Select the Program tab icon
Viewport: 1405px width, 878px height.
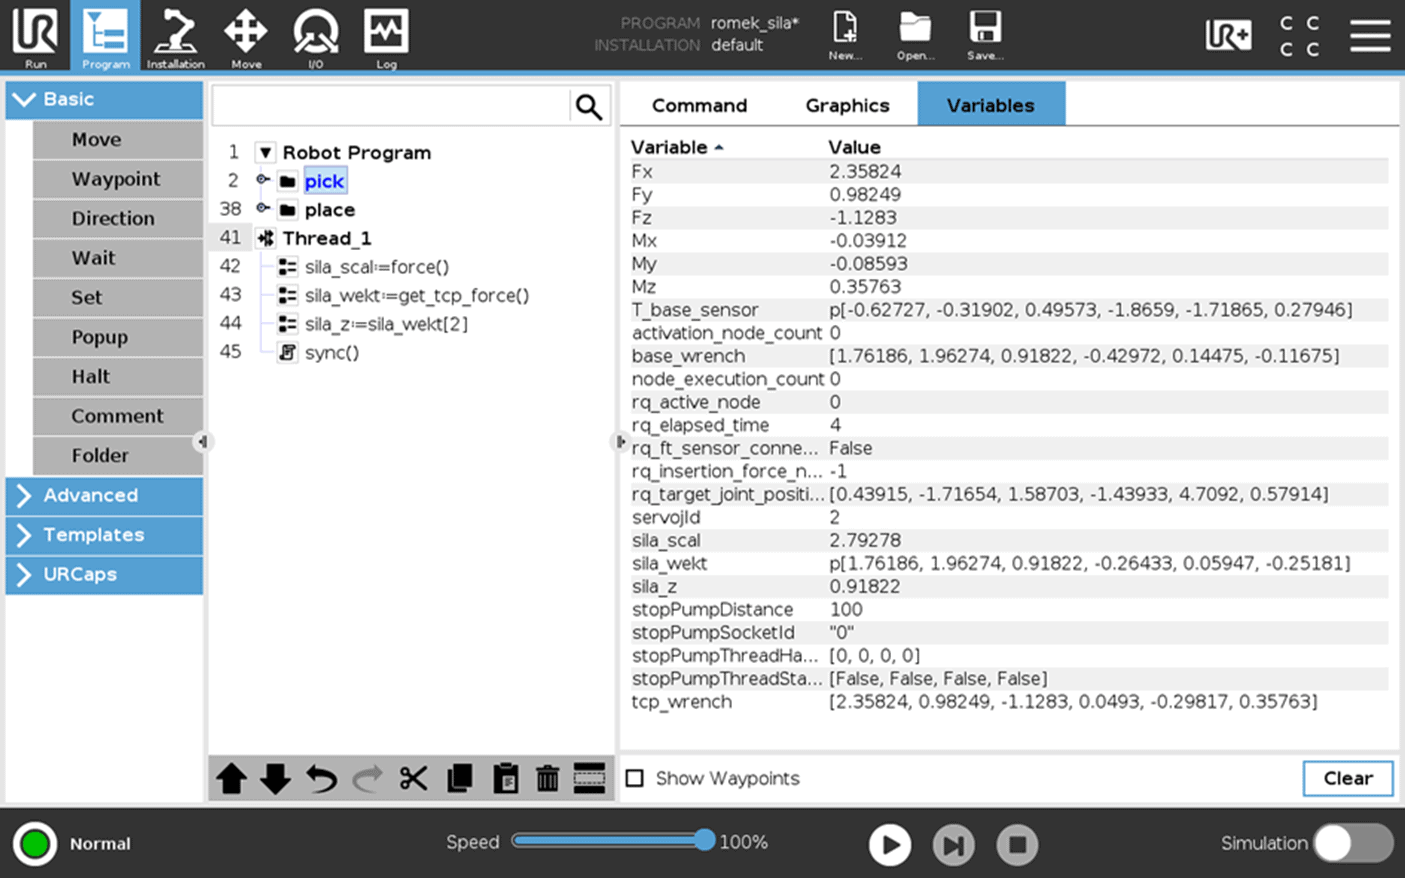pos(105,36)
